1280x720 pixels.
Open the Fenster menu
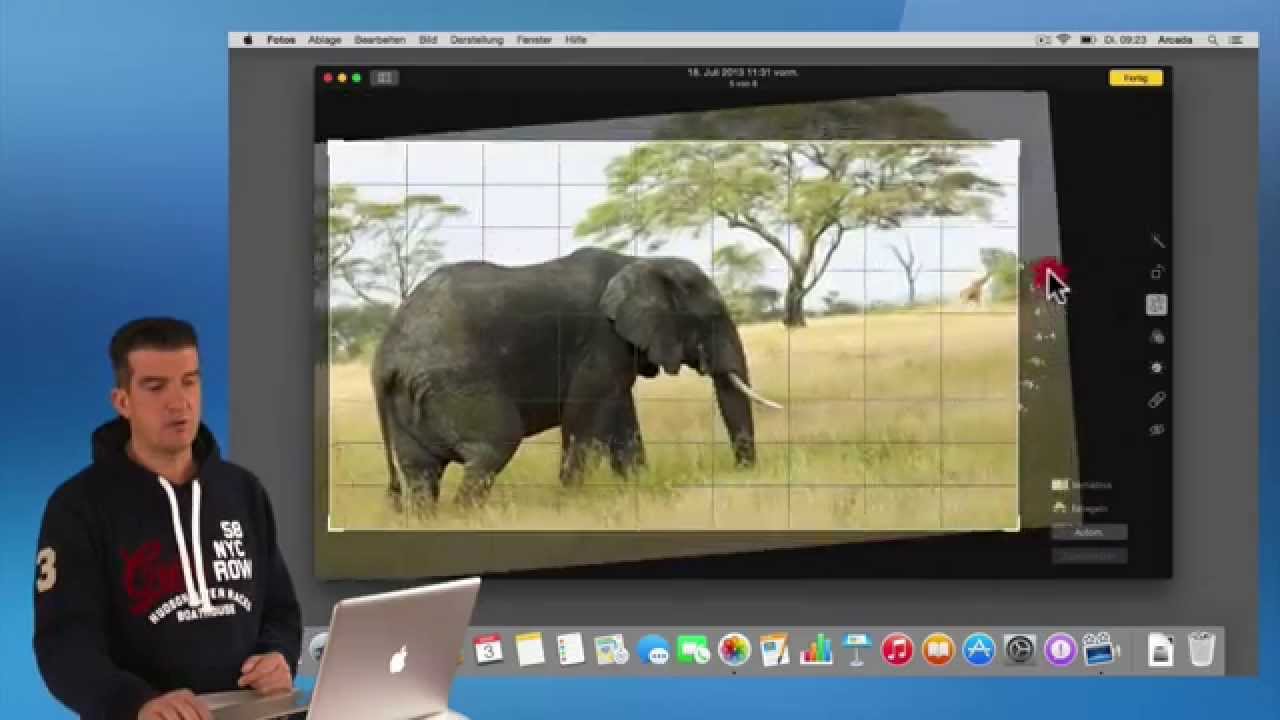(534, 40)
